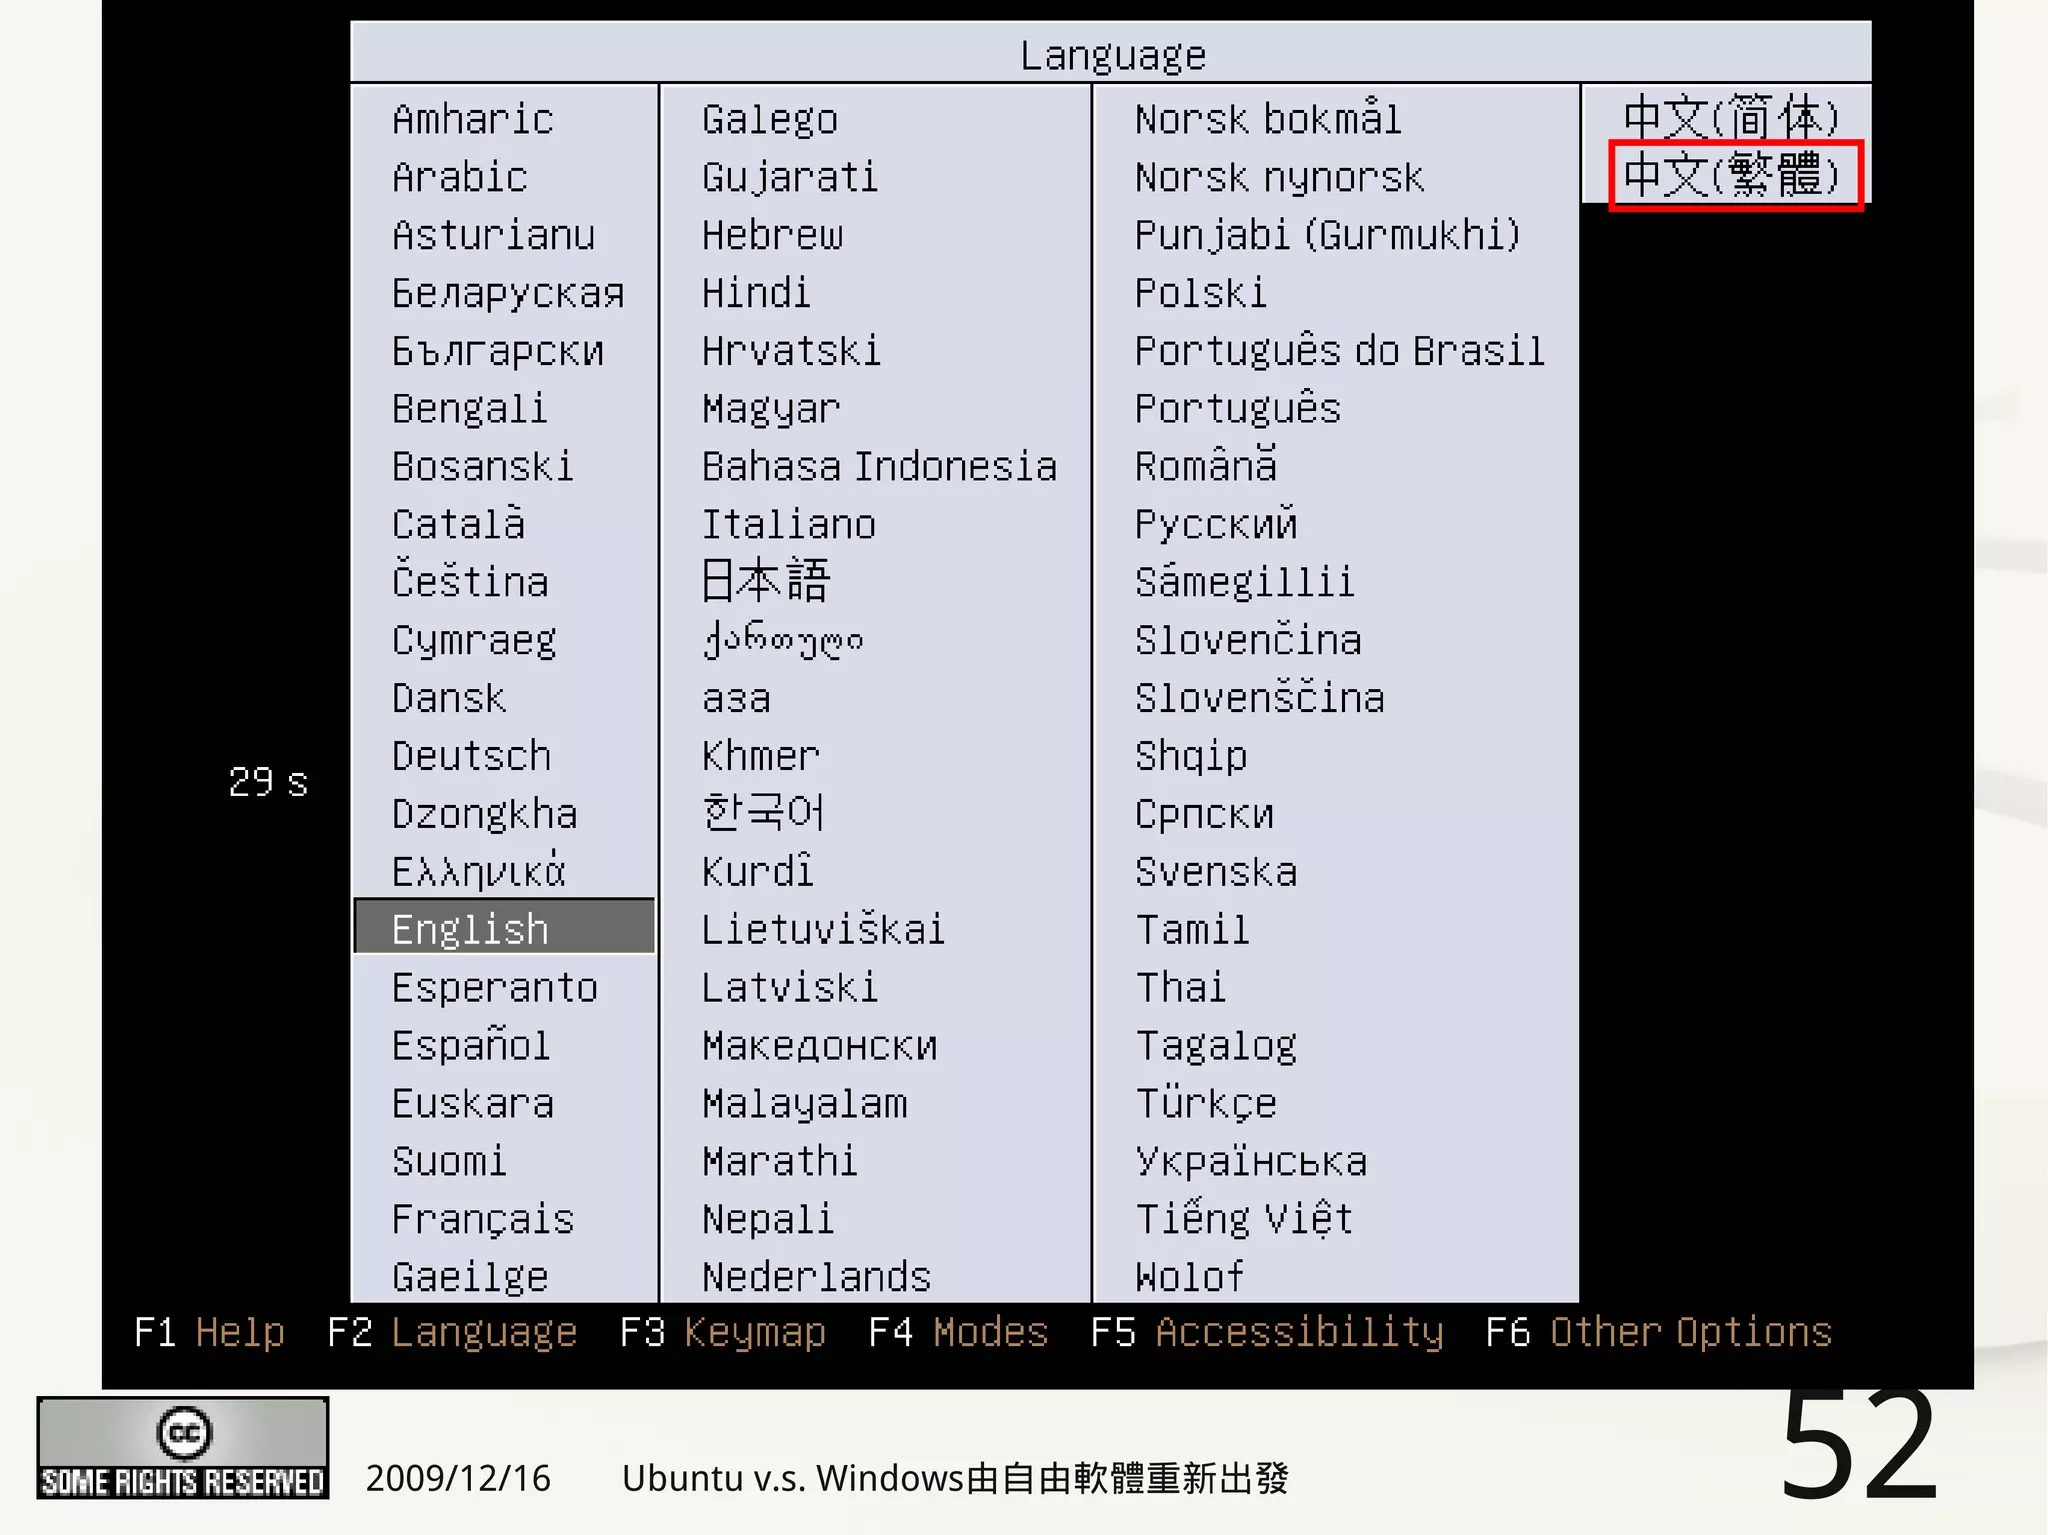Pick Punjabi (Gurmukhi) entry

click(x=1327, y=235)
